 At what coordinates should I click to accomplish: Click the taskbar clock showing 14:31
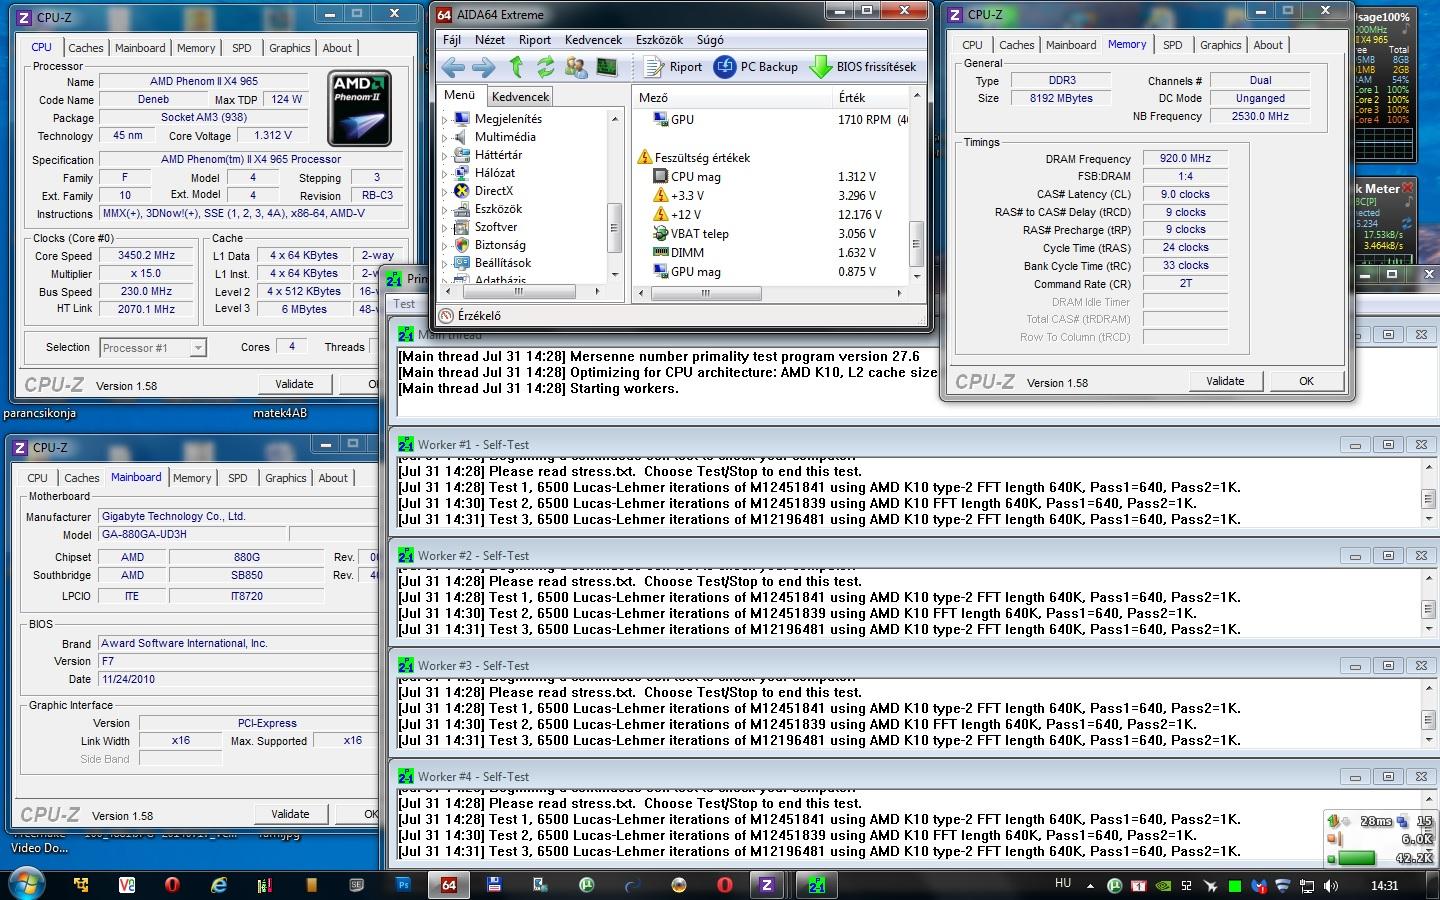click(1384, 886)
